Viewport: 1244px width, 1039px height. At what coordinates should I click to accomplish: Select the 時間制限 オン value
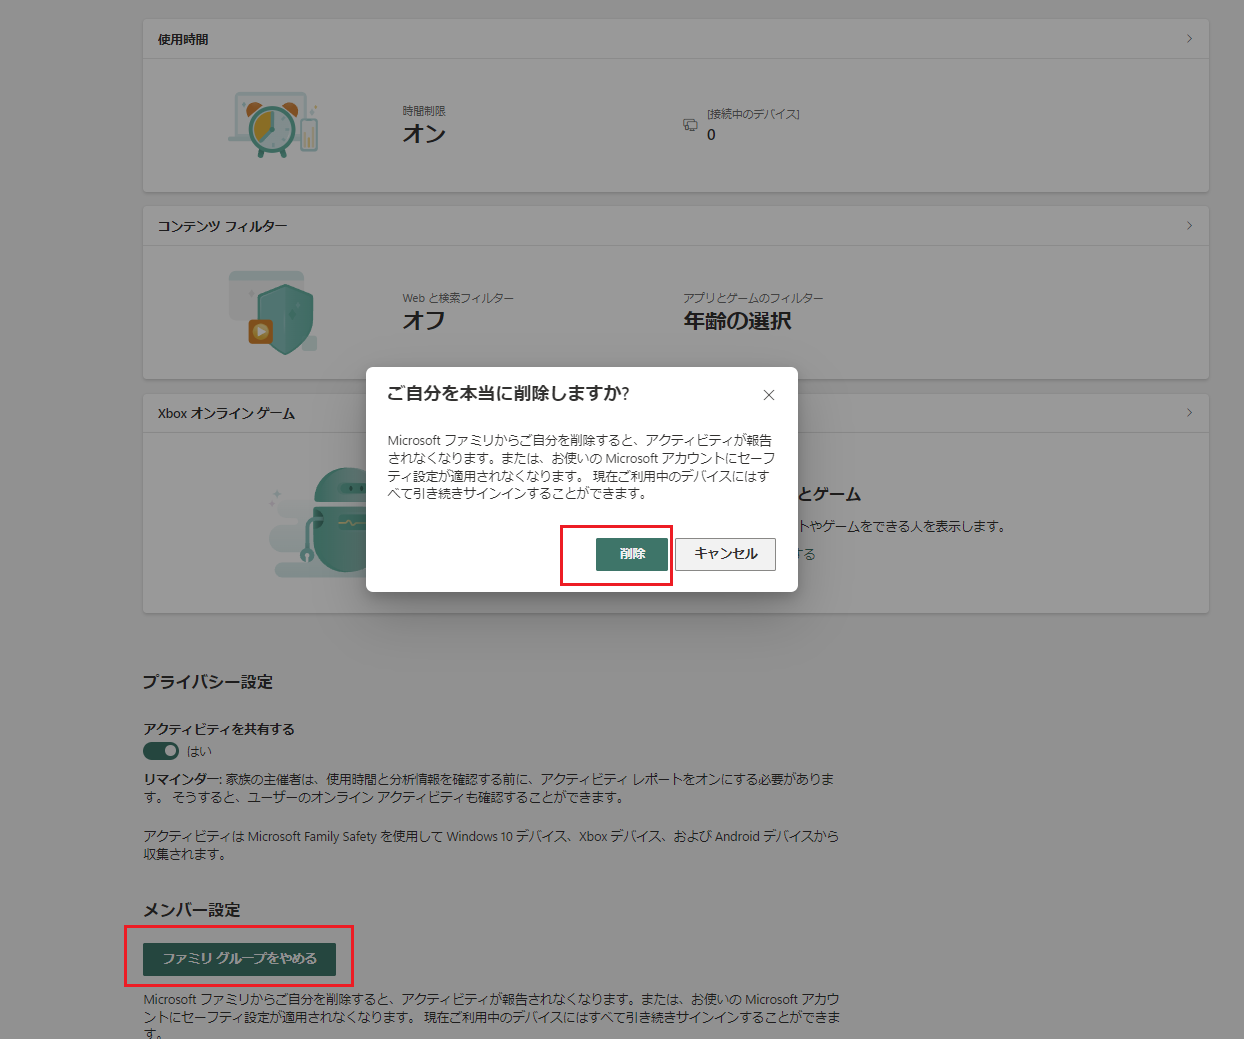pyautogui.click(x=424, y=134)
